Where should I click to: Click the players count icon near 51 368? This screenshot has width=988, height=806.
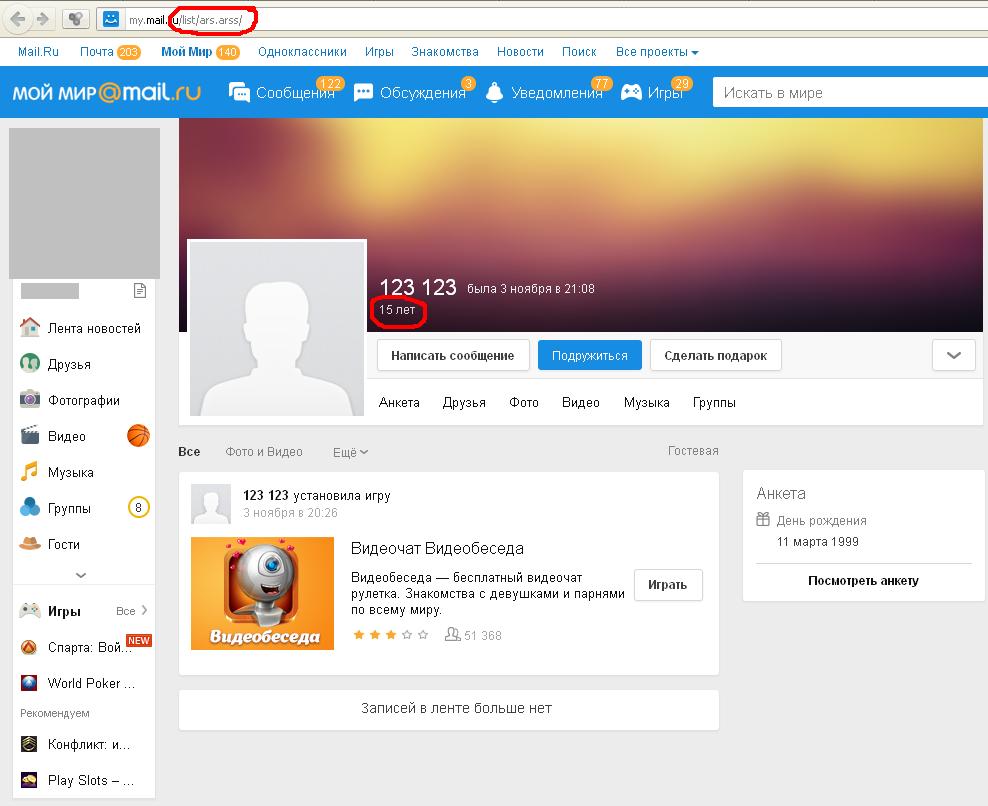pyautogui.click(x=452, y=635)
